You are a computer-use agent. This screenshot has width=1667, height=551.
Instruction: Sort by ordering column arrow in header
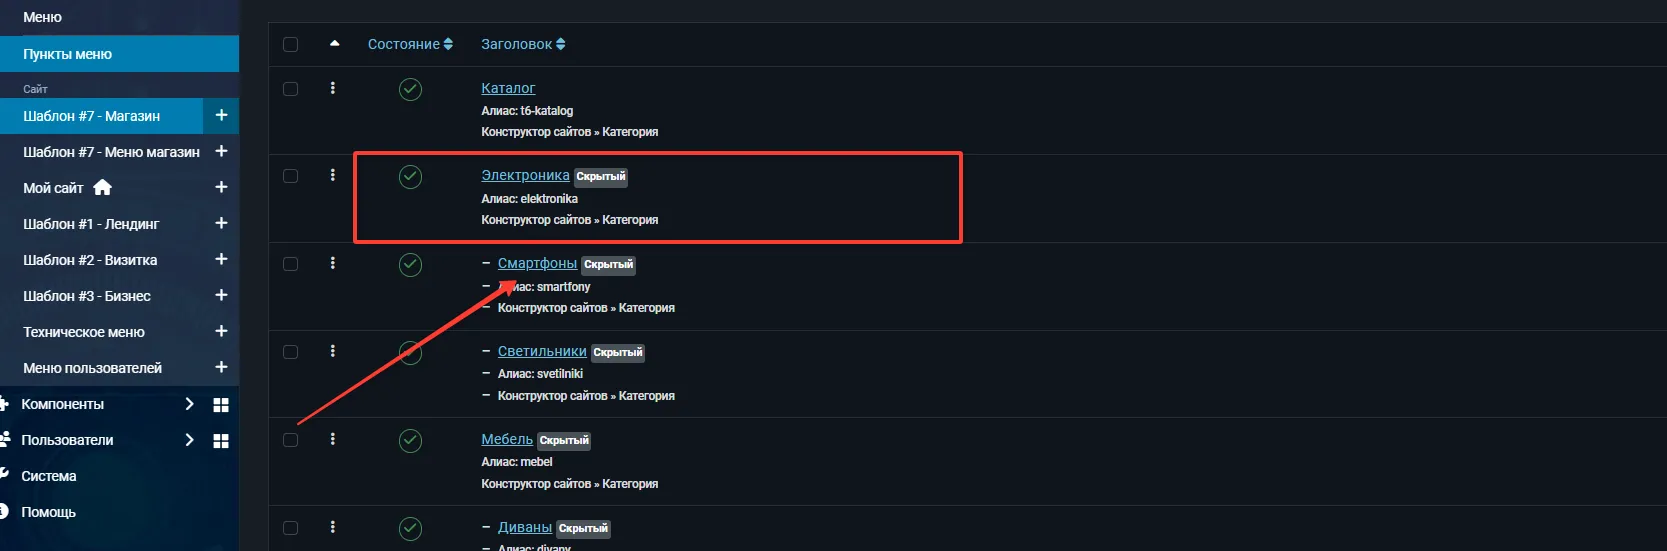[334, 44]
